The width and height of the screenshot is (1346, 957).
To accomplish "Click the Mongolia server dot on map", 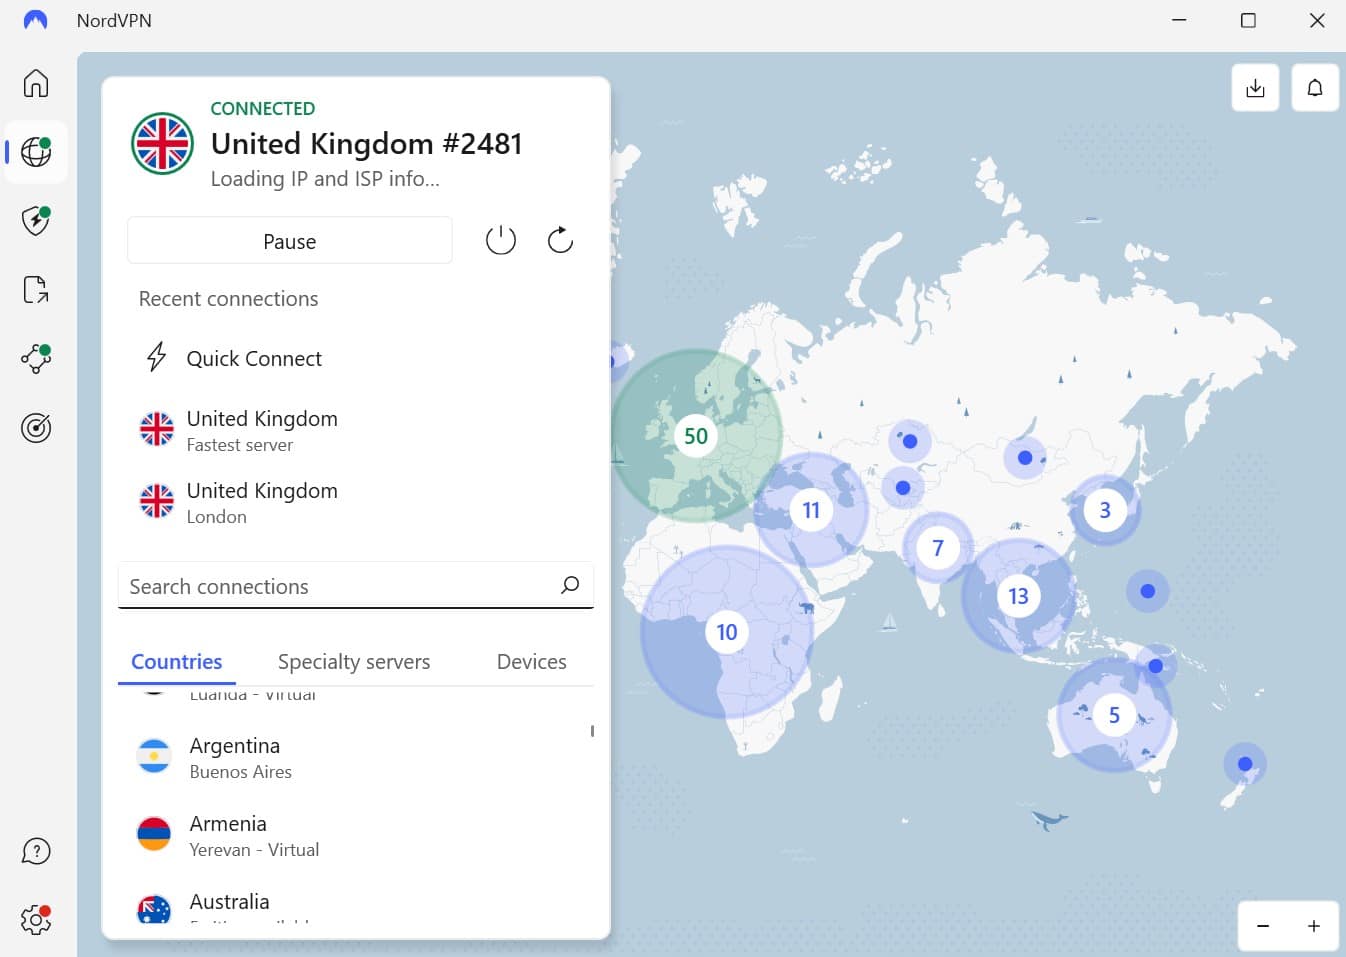I will pos(1025,458).
